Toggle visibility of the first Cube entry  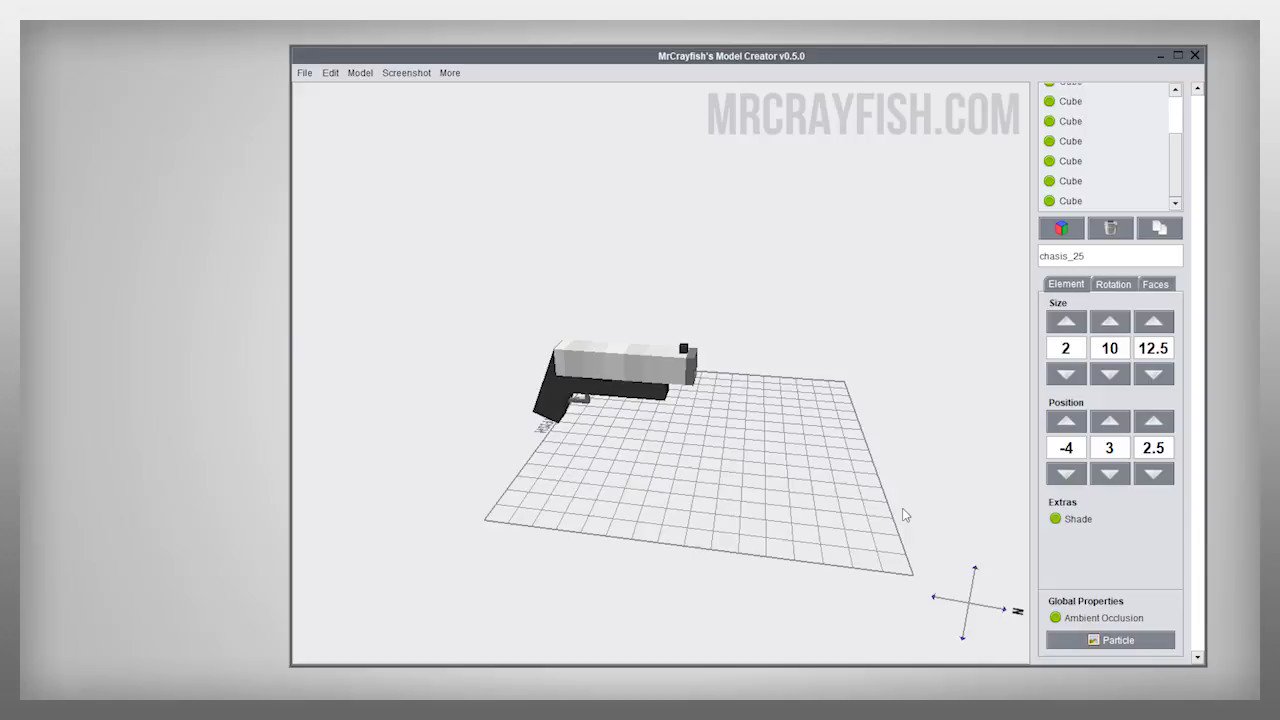pos(1048,101)
